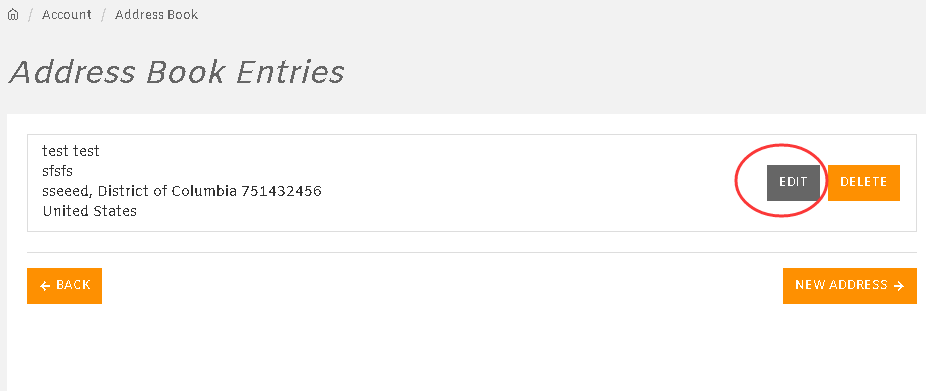Click the District of Columbia text
926x391 pixels.
point(168,191)
